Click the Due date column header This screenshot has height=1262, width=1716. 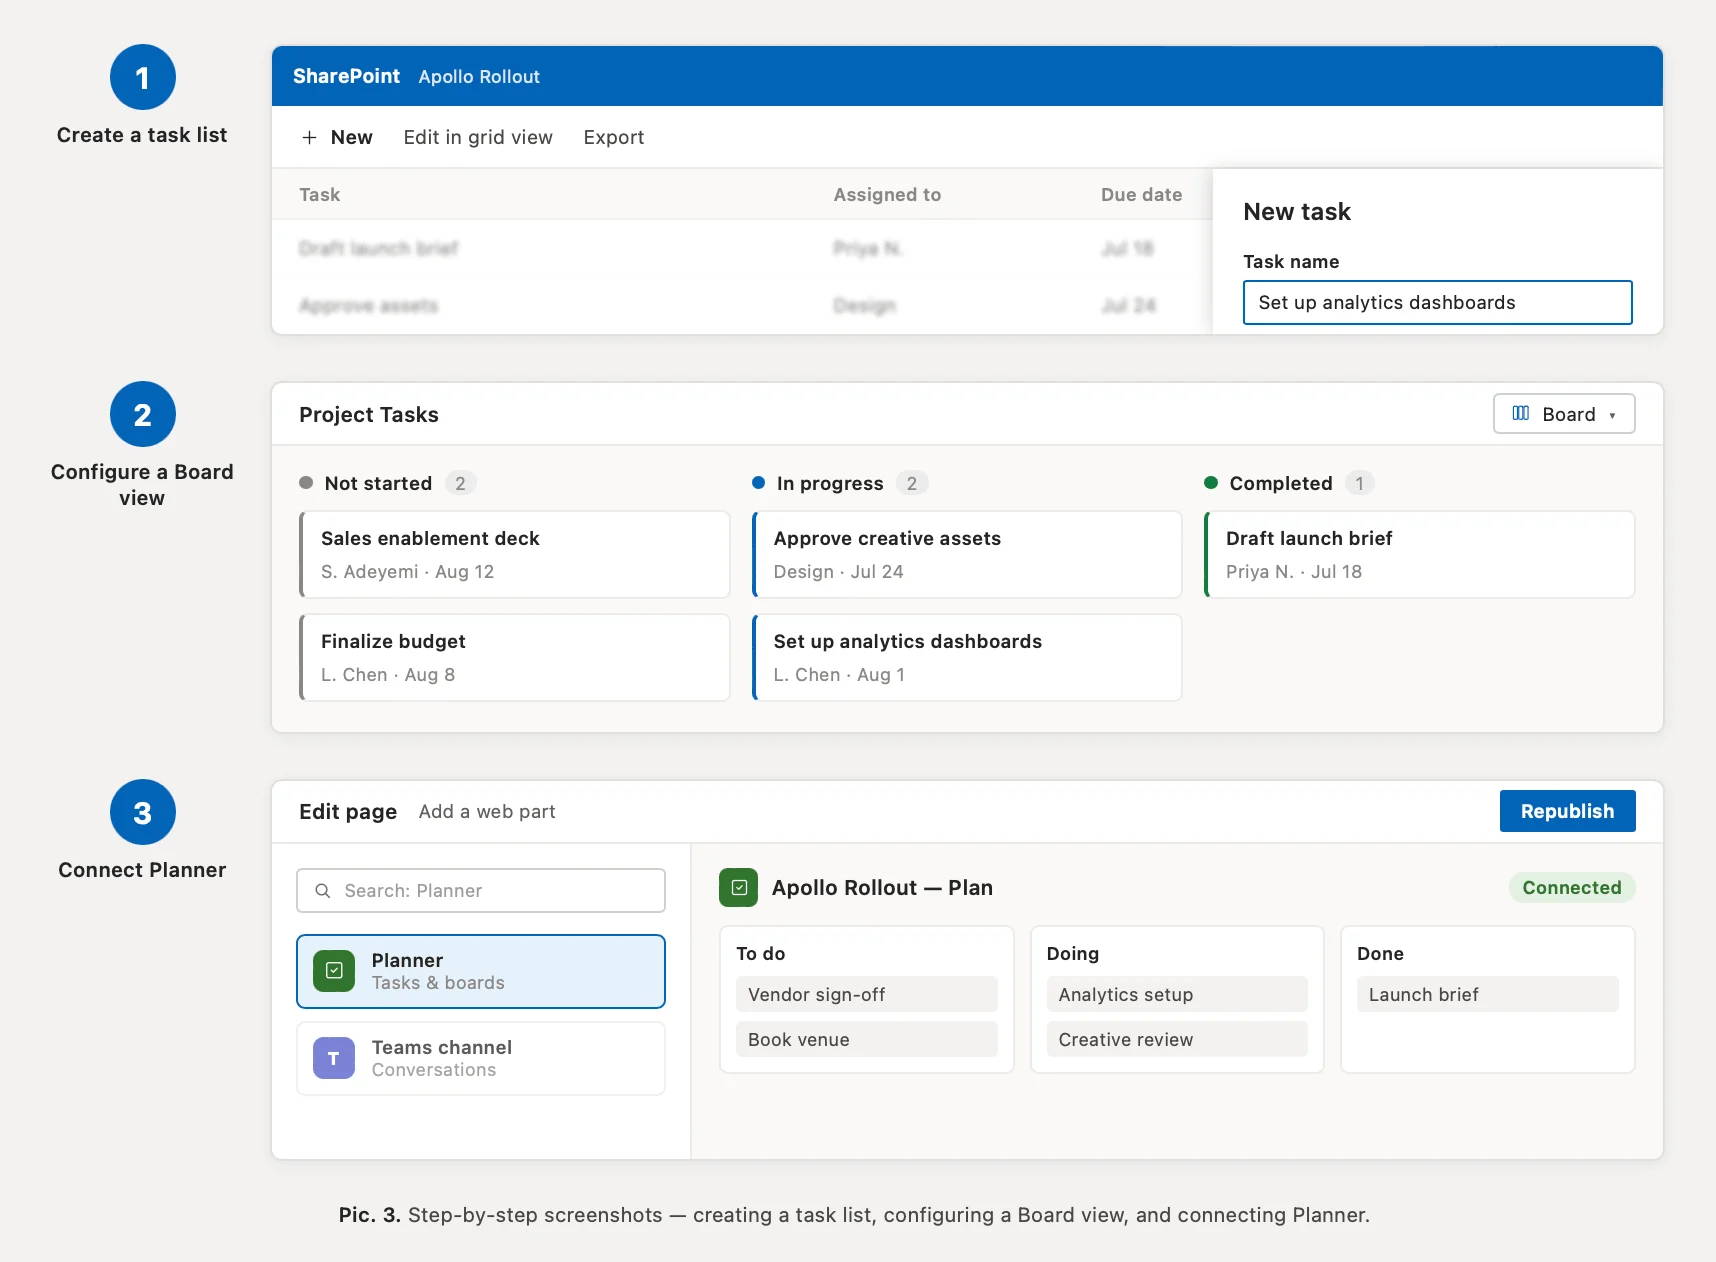pyautogui.click(x=1141, y=195)
